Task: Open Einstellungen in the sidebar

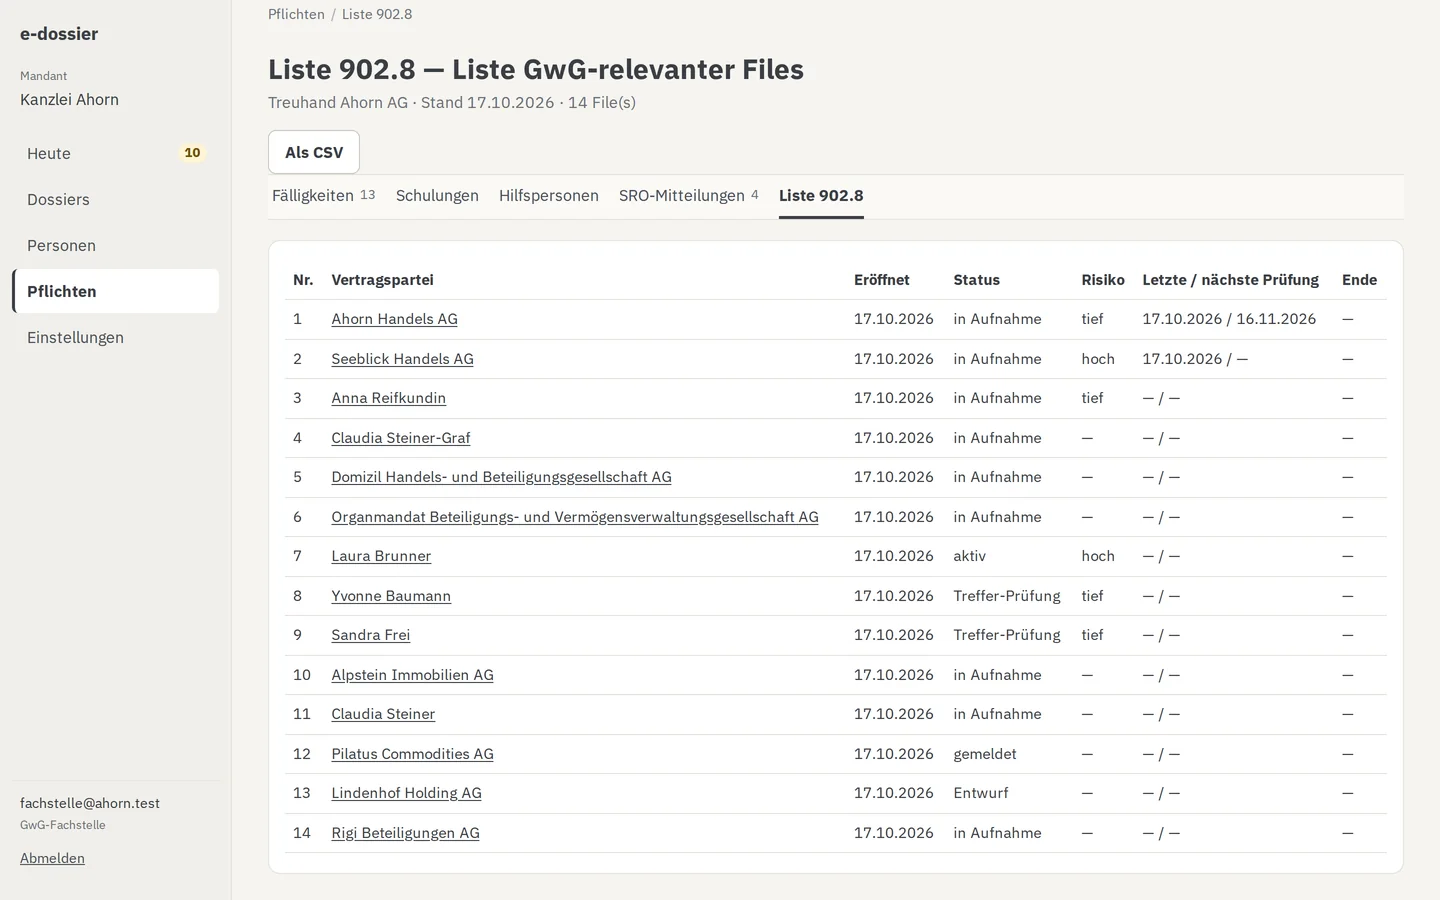Action: point(116,337)
